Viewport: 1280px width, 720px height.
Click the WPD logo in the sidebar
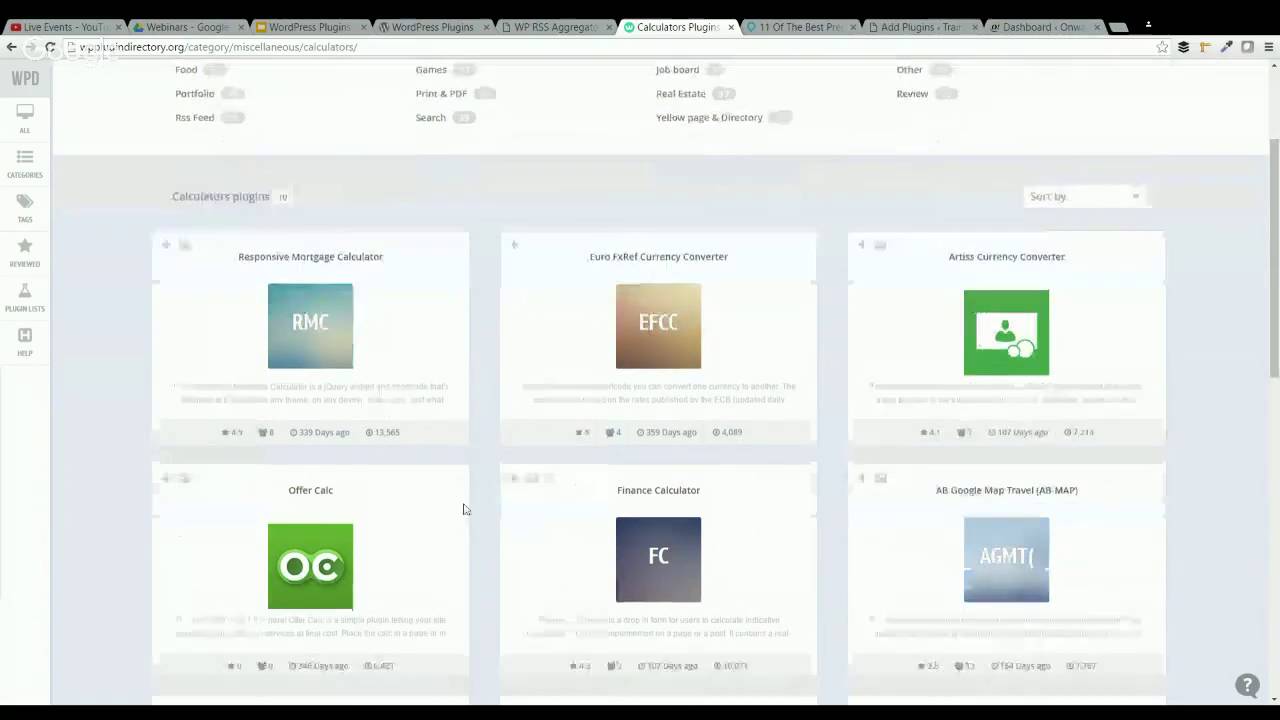click(25, 78)
